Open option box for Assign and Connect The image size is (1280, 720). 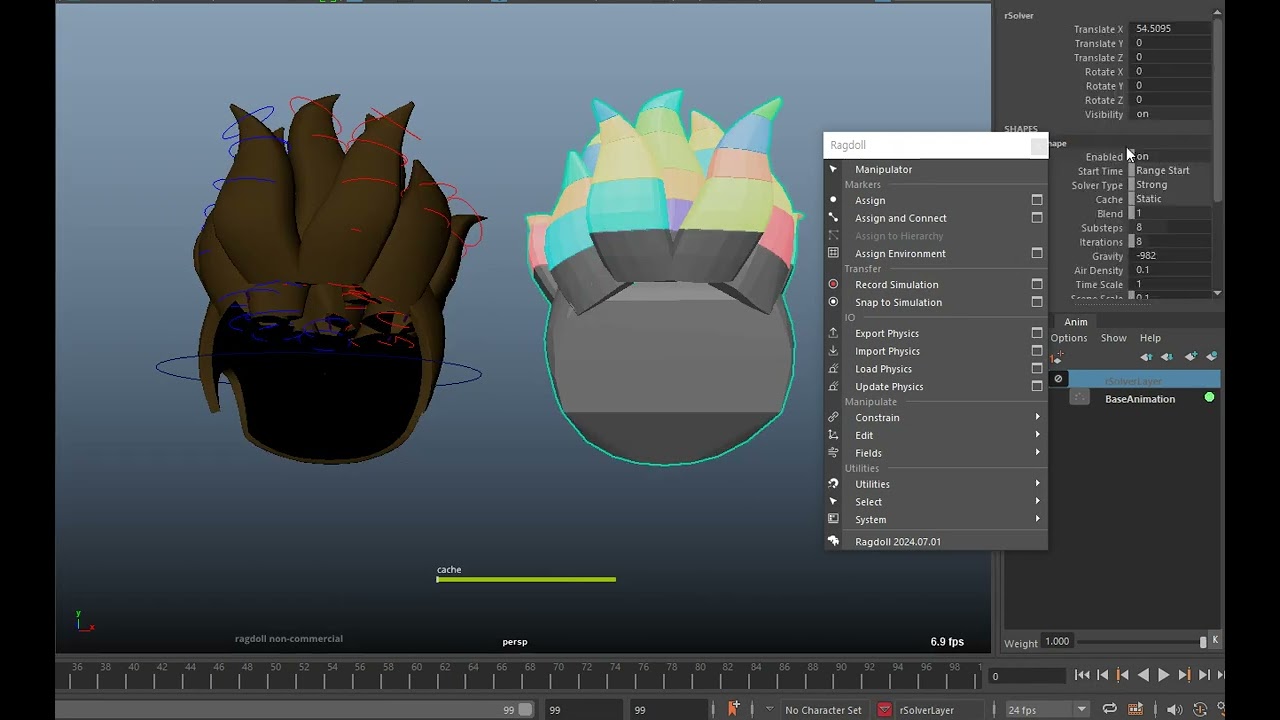[x=1037, y=218]
